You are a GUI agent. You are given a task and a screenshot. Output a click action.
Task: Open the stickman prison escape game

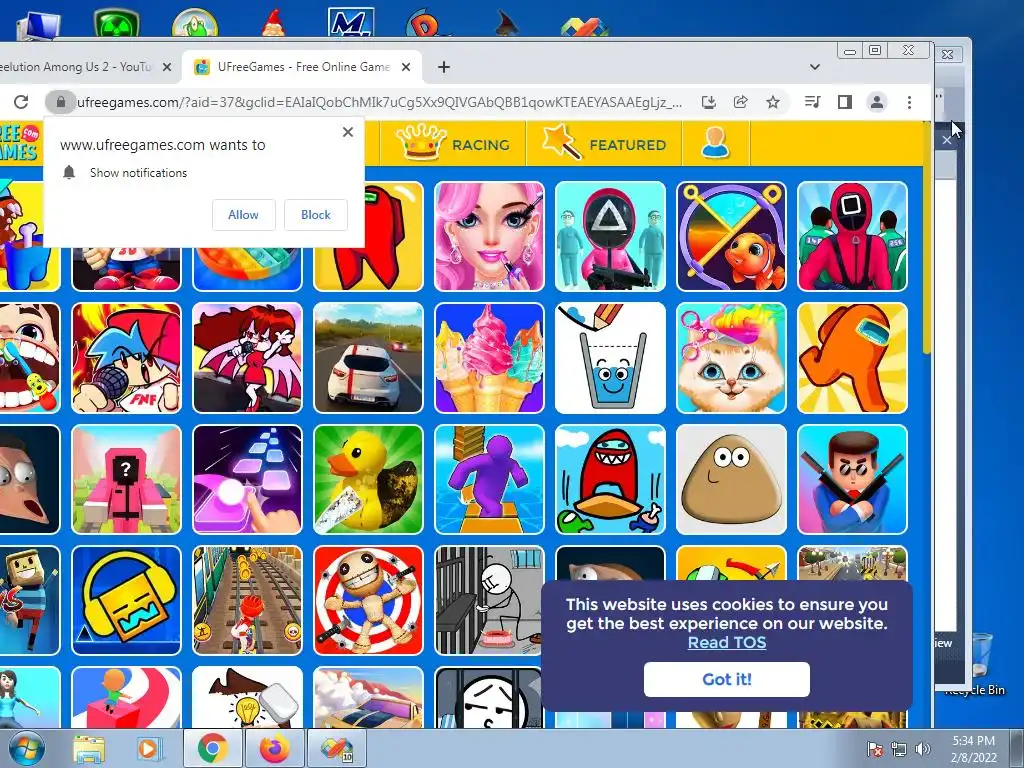(487, 601)
